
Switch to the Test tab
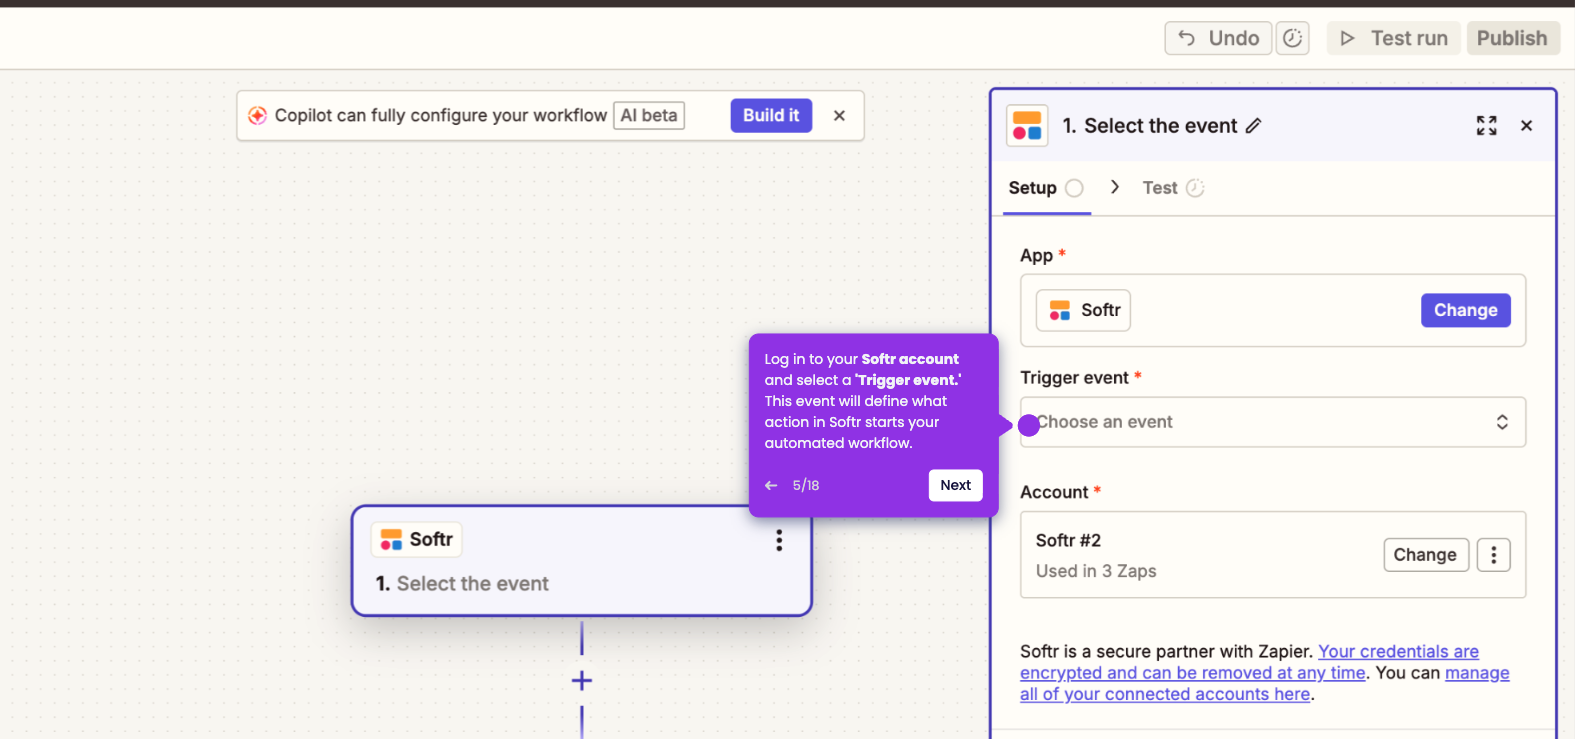pos(1173,188)
